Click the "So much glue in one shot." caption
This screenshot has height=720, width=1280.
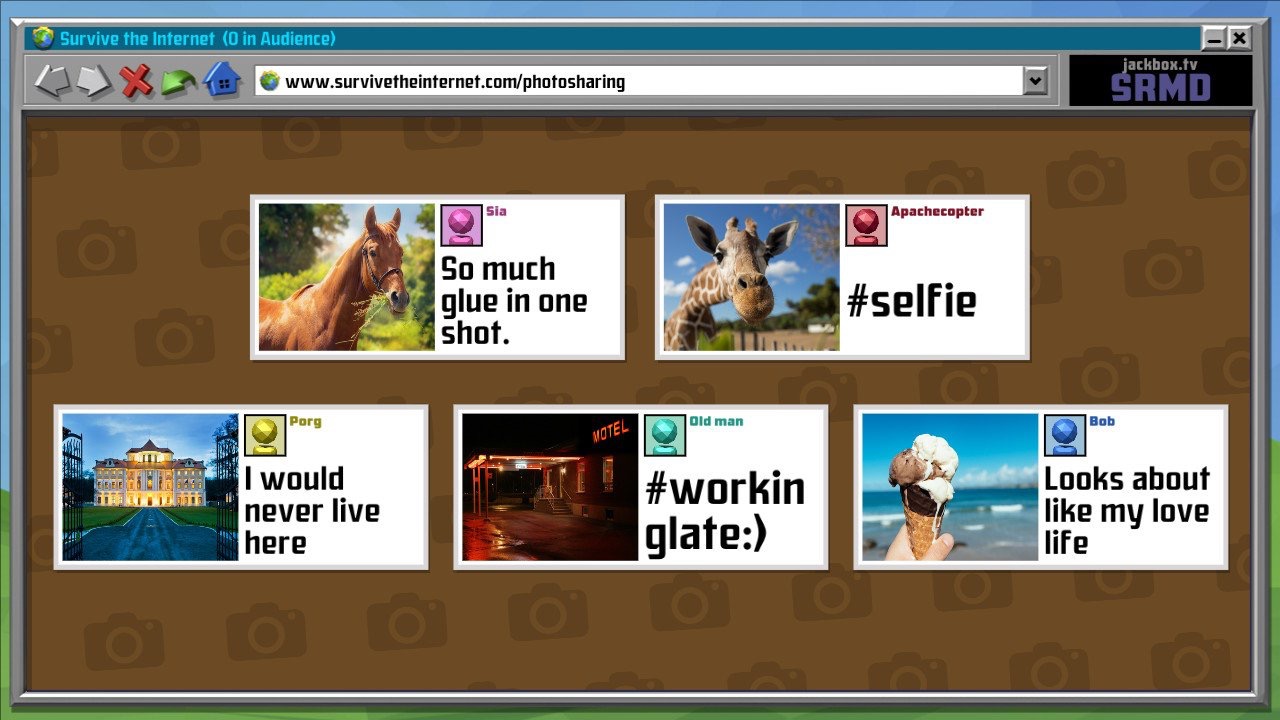click(514, 301)
